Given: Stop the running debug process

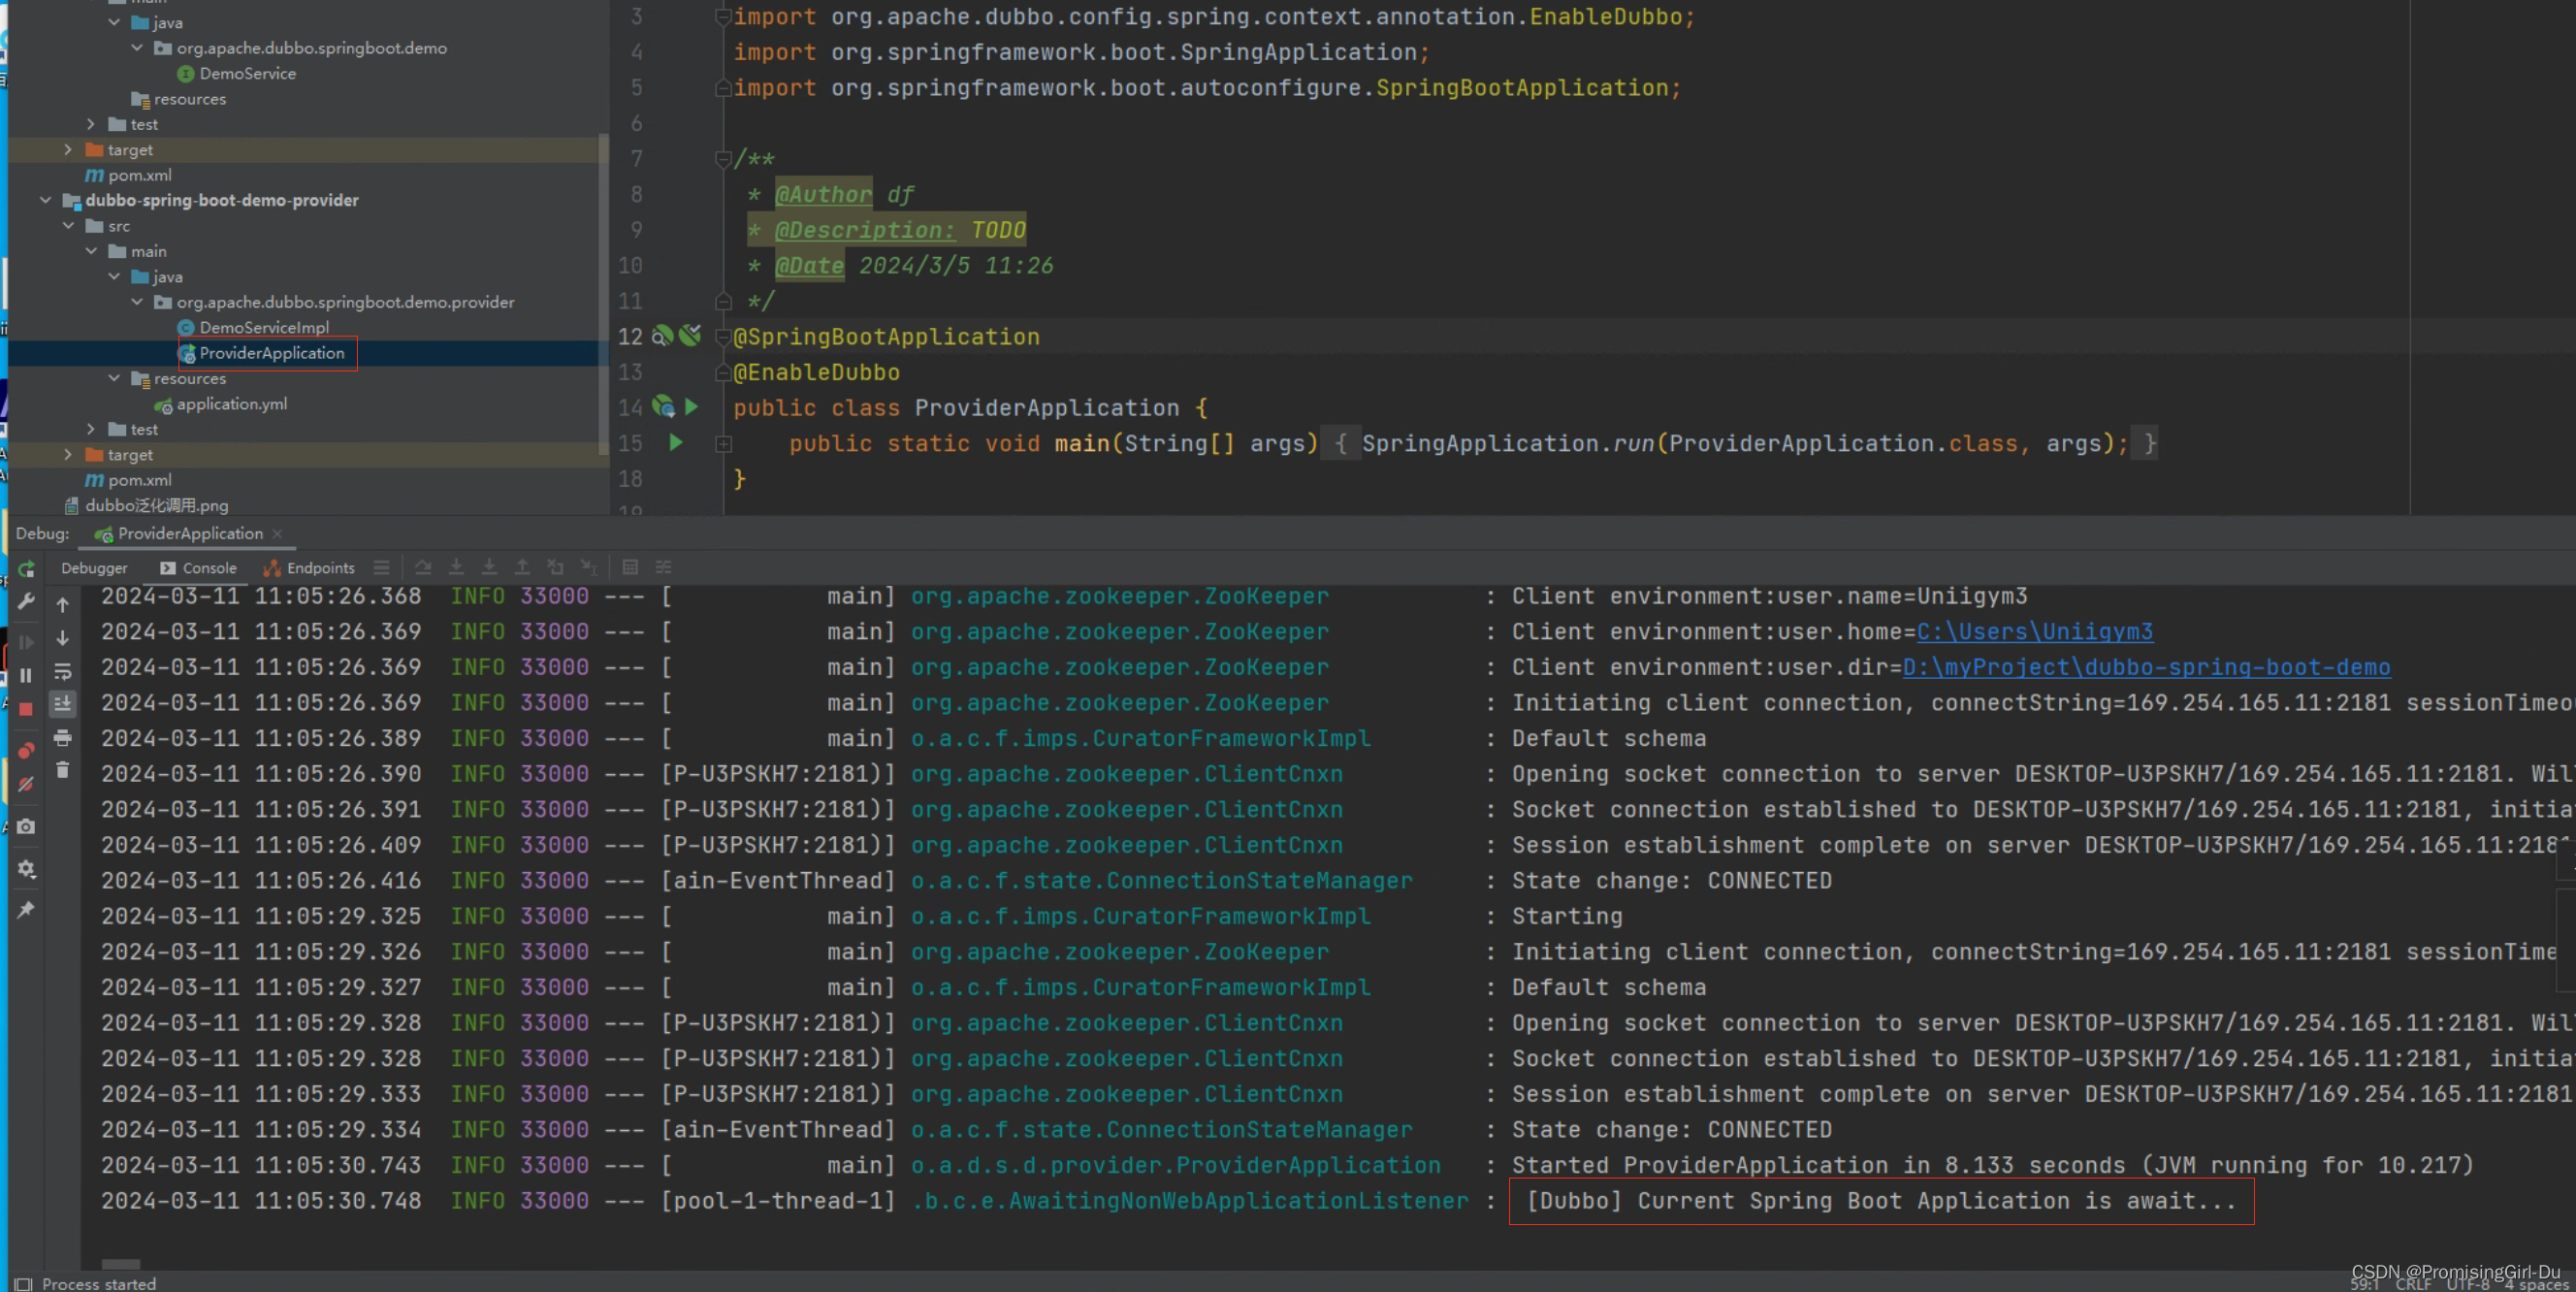Looking at the screenshot, I should click(x=27, y=709).
